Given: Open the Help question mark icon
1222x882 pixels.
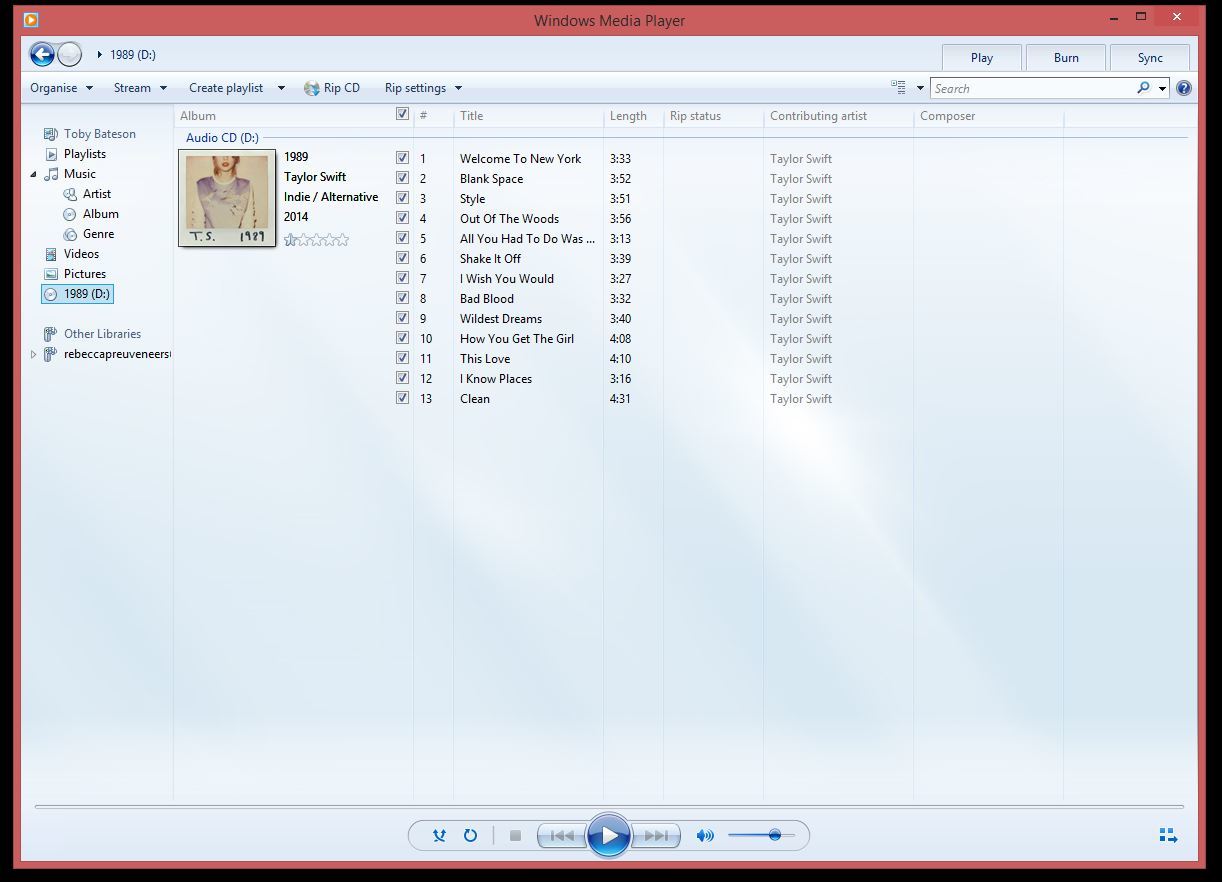Looking at the screenshot, I should 1184,88.
